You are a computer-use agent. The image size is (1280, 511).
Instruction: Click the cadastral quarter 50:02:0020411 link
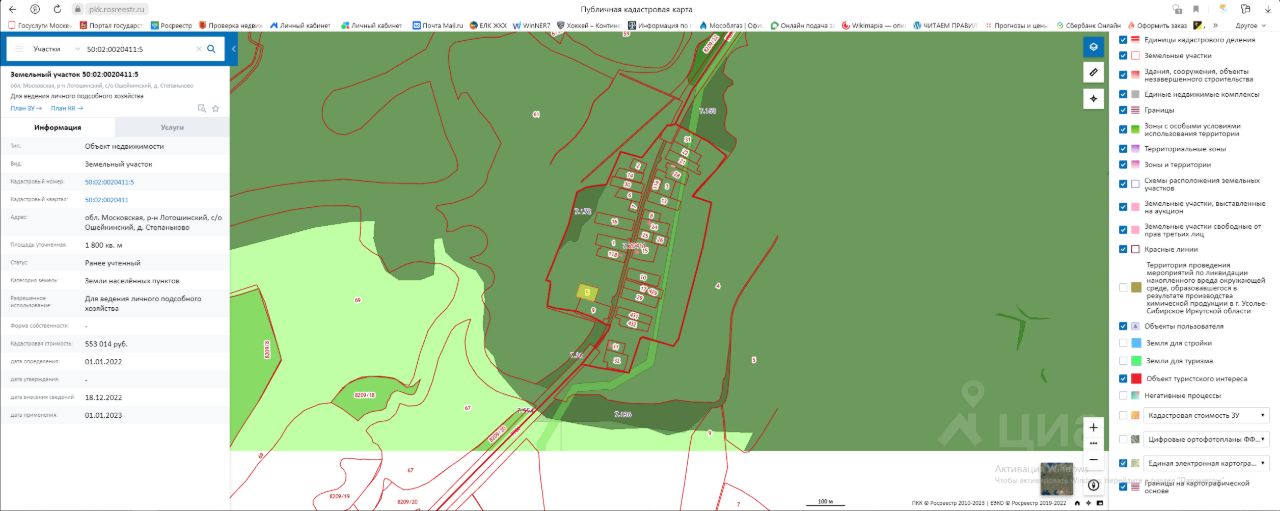(x=106, y=200)
